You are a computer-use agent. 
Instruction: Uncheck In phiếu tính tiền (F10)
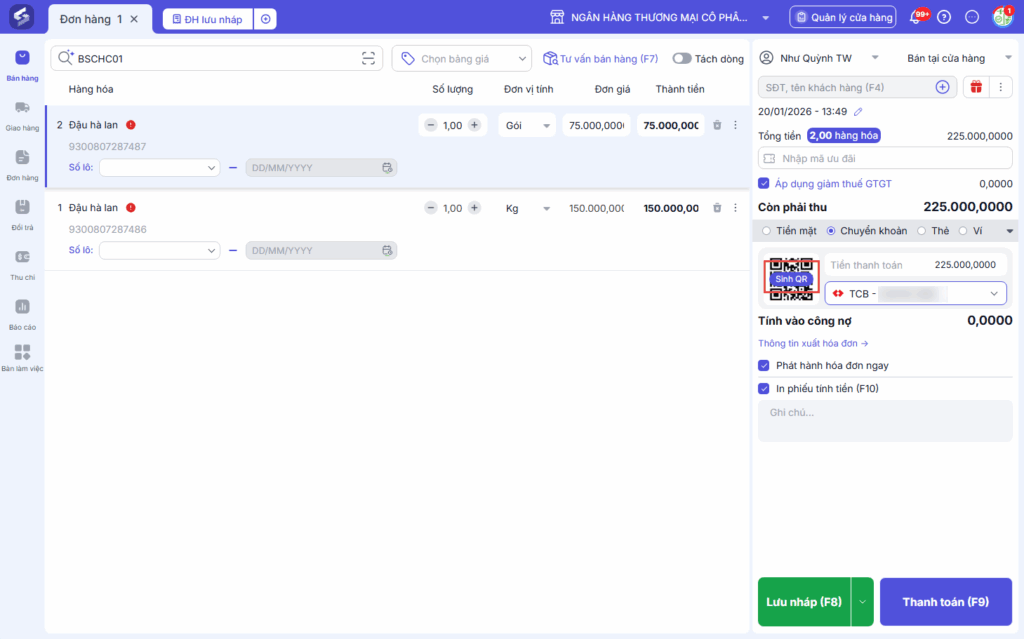pyautogui.click(x=763, y=389)
